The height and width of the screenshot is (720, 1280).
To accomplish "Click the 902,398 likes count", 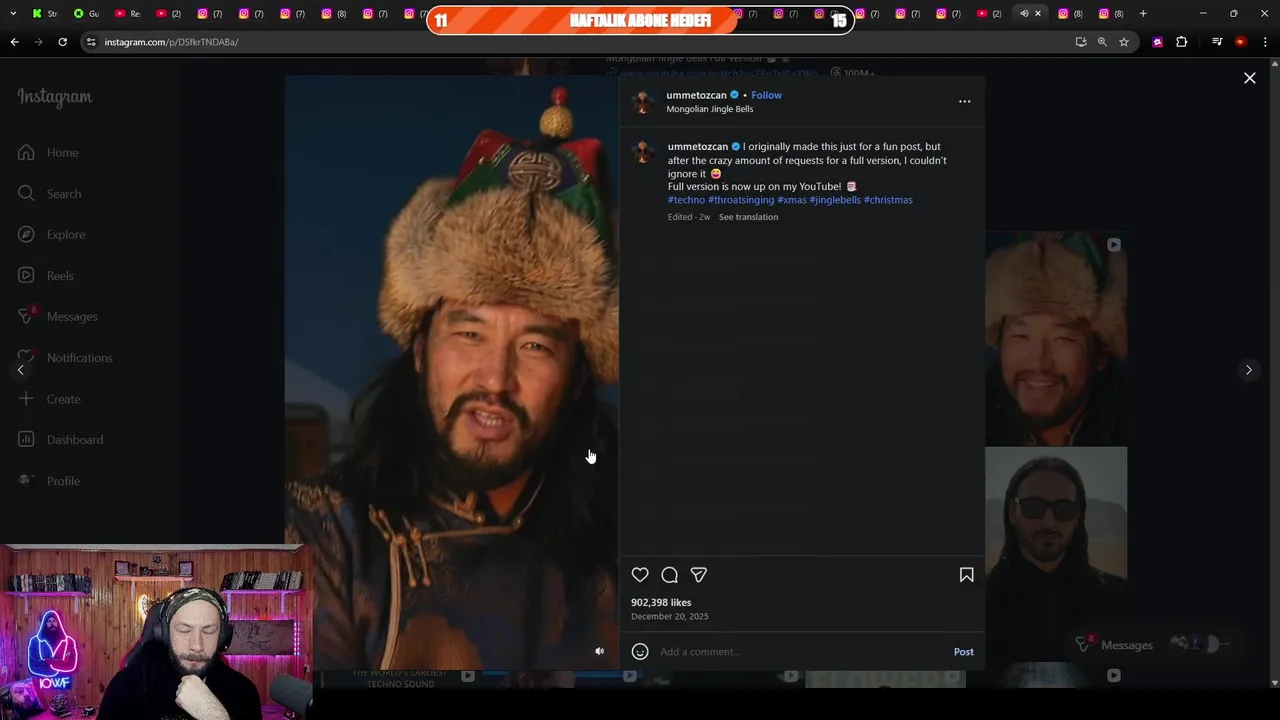I will (x=661, y=603).
